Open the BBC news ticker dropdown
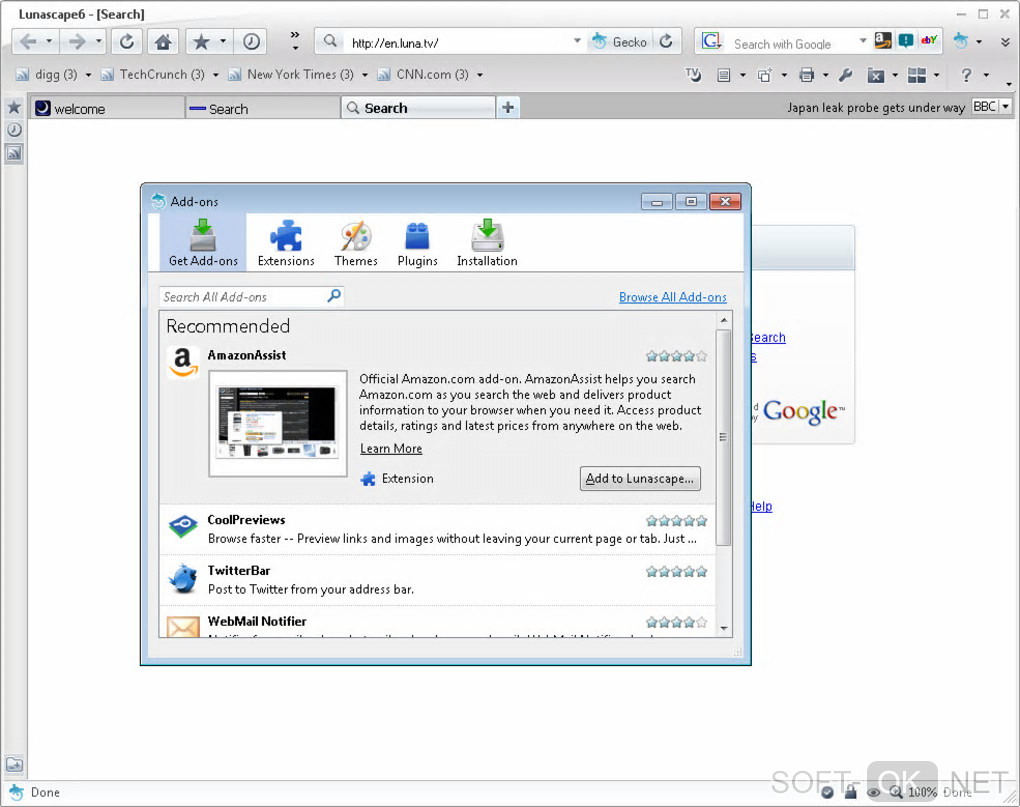 click(x=1006, y=106)
